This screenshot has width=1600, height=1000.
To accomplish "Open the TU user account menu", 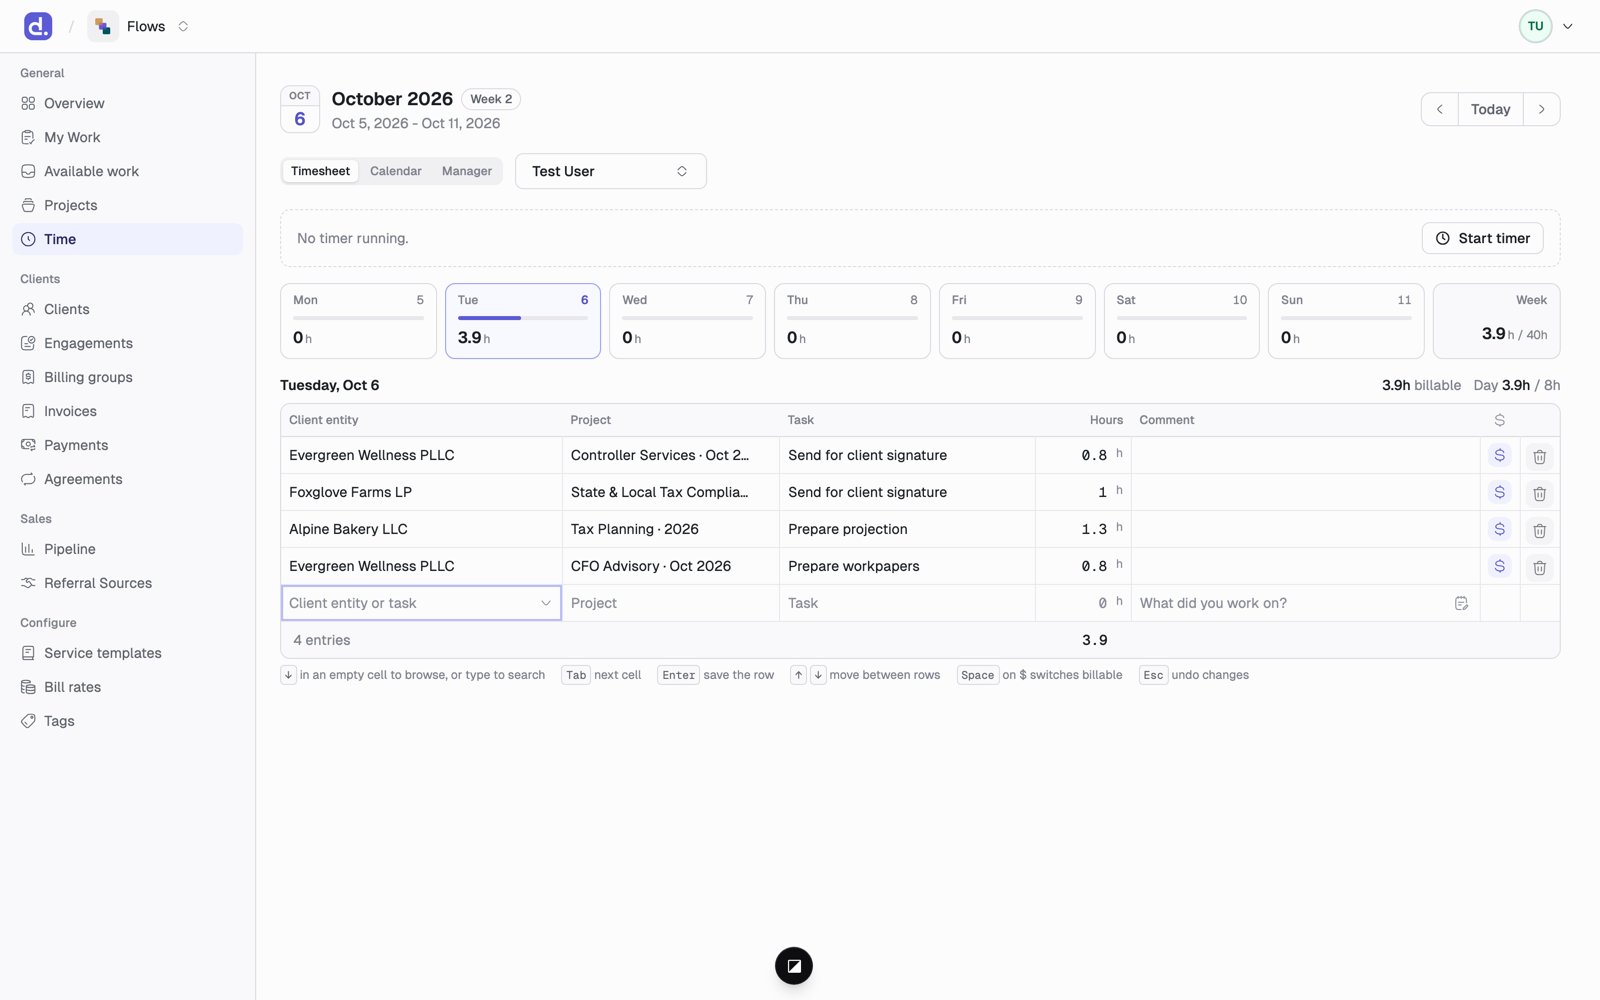I will [x=1546, y=26].
